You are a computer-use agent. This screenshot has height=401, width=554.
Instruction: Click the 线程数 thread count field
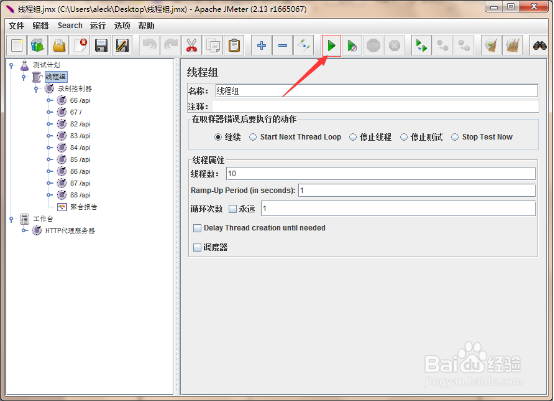[x=381, y=173]
